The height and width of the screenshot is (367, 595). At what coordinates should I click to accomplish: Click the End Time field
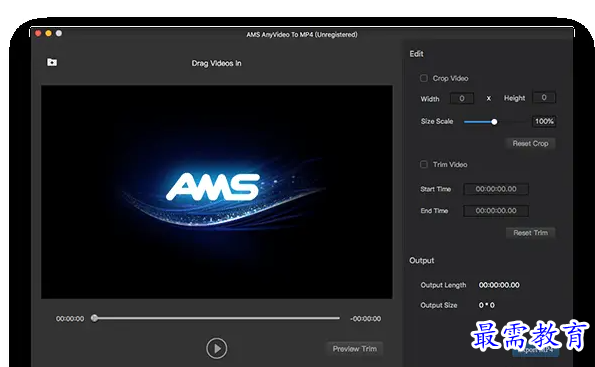coord(496,211)
